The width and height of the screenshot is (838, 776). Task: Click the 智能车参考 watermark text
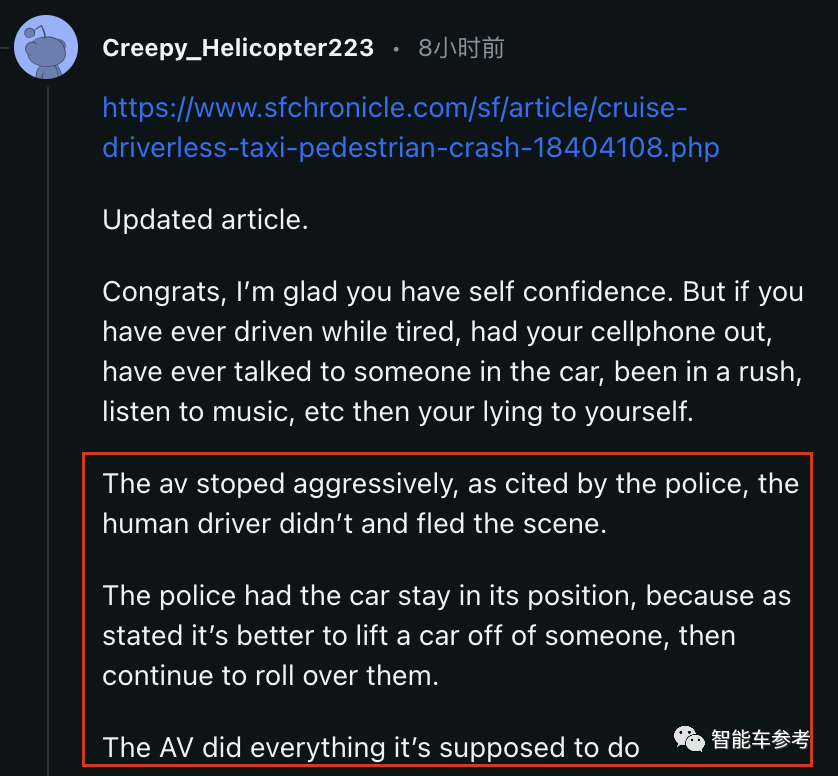760,740
